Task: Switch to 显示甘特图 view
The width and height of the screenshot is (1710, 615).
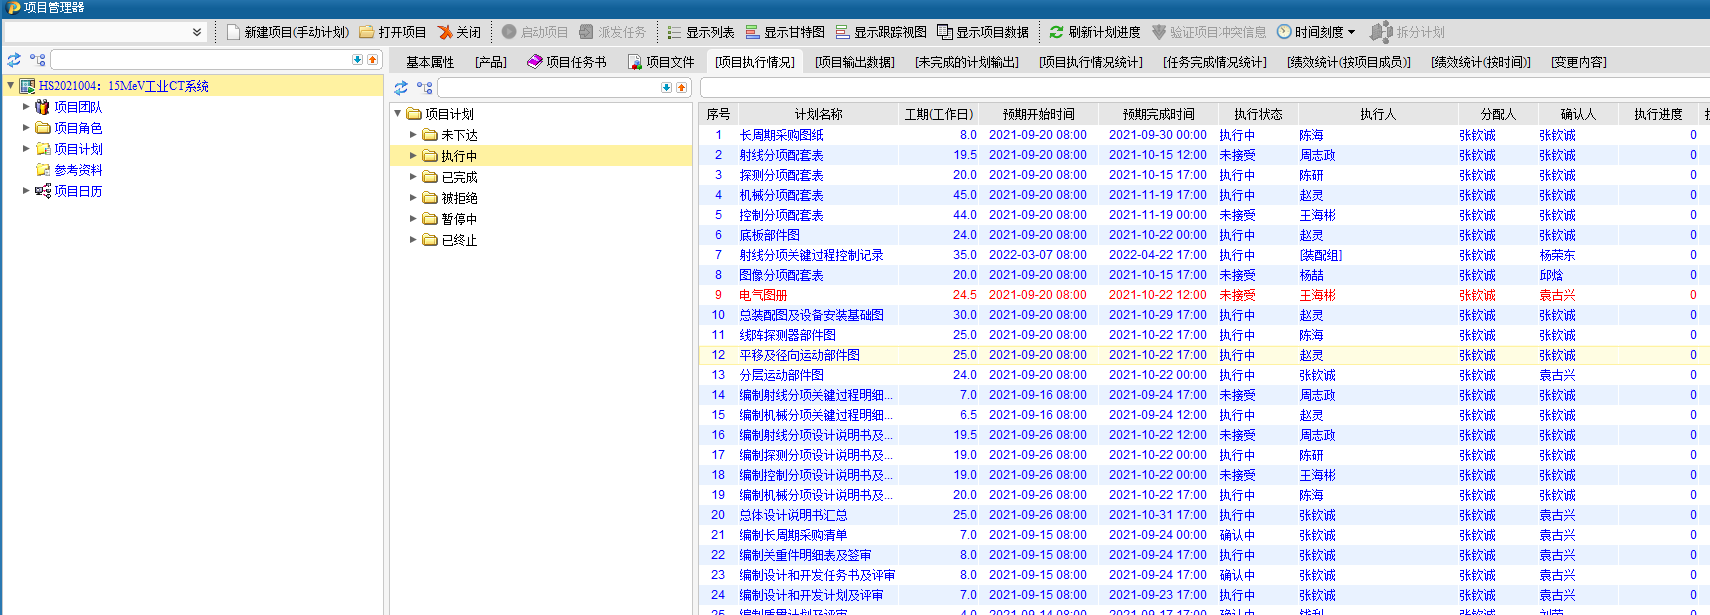Action: coord(785,32)
